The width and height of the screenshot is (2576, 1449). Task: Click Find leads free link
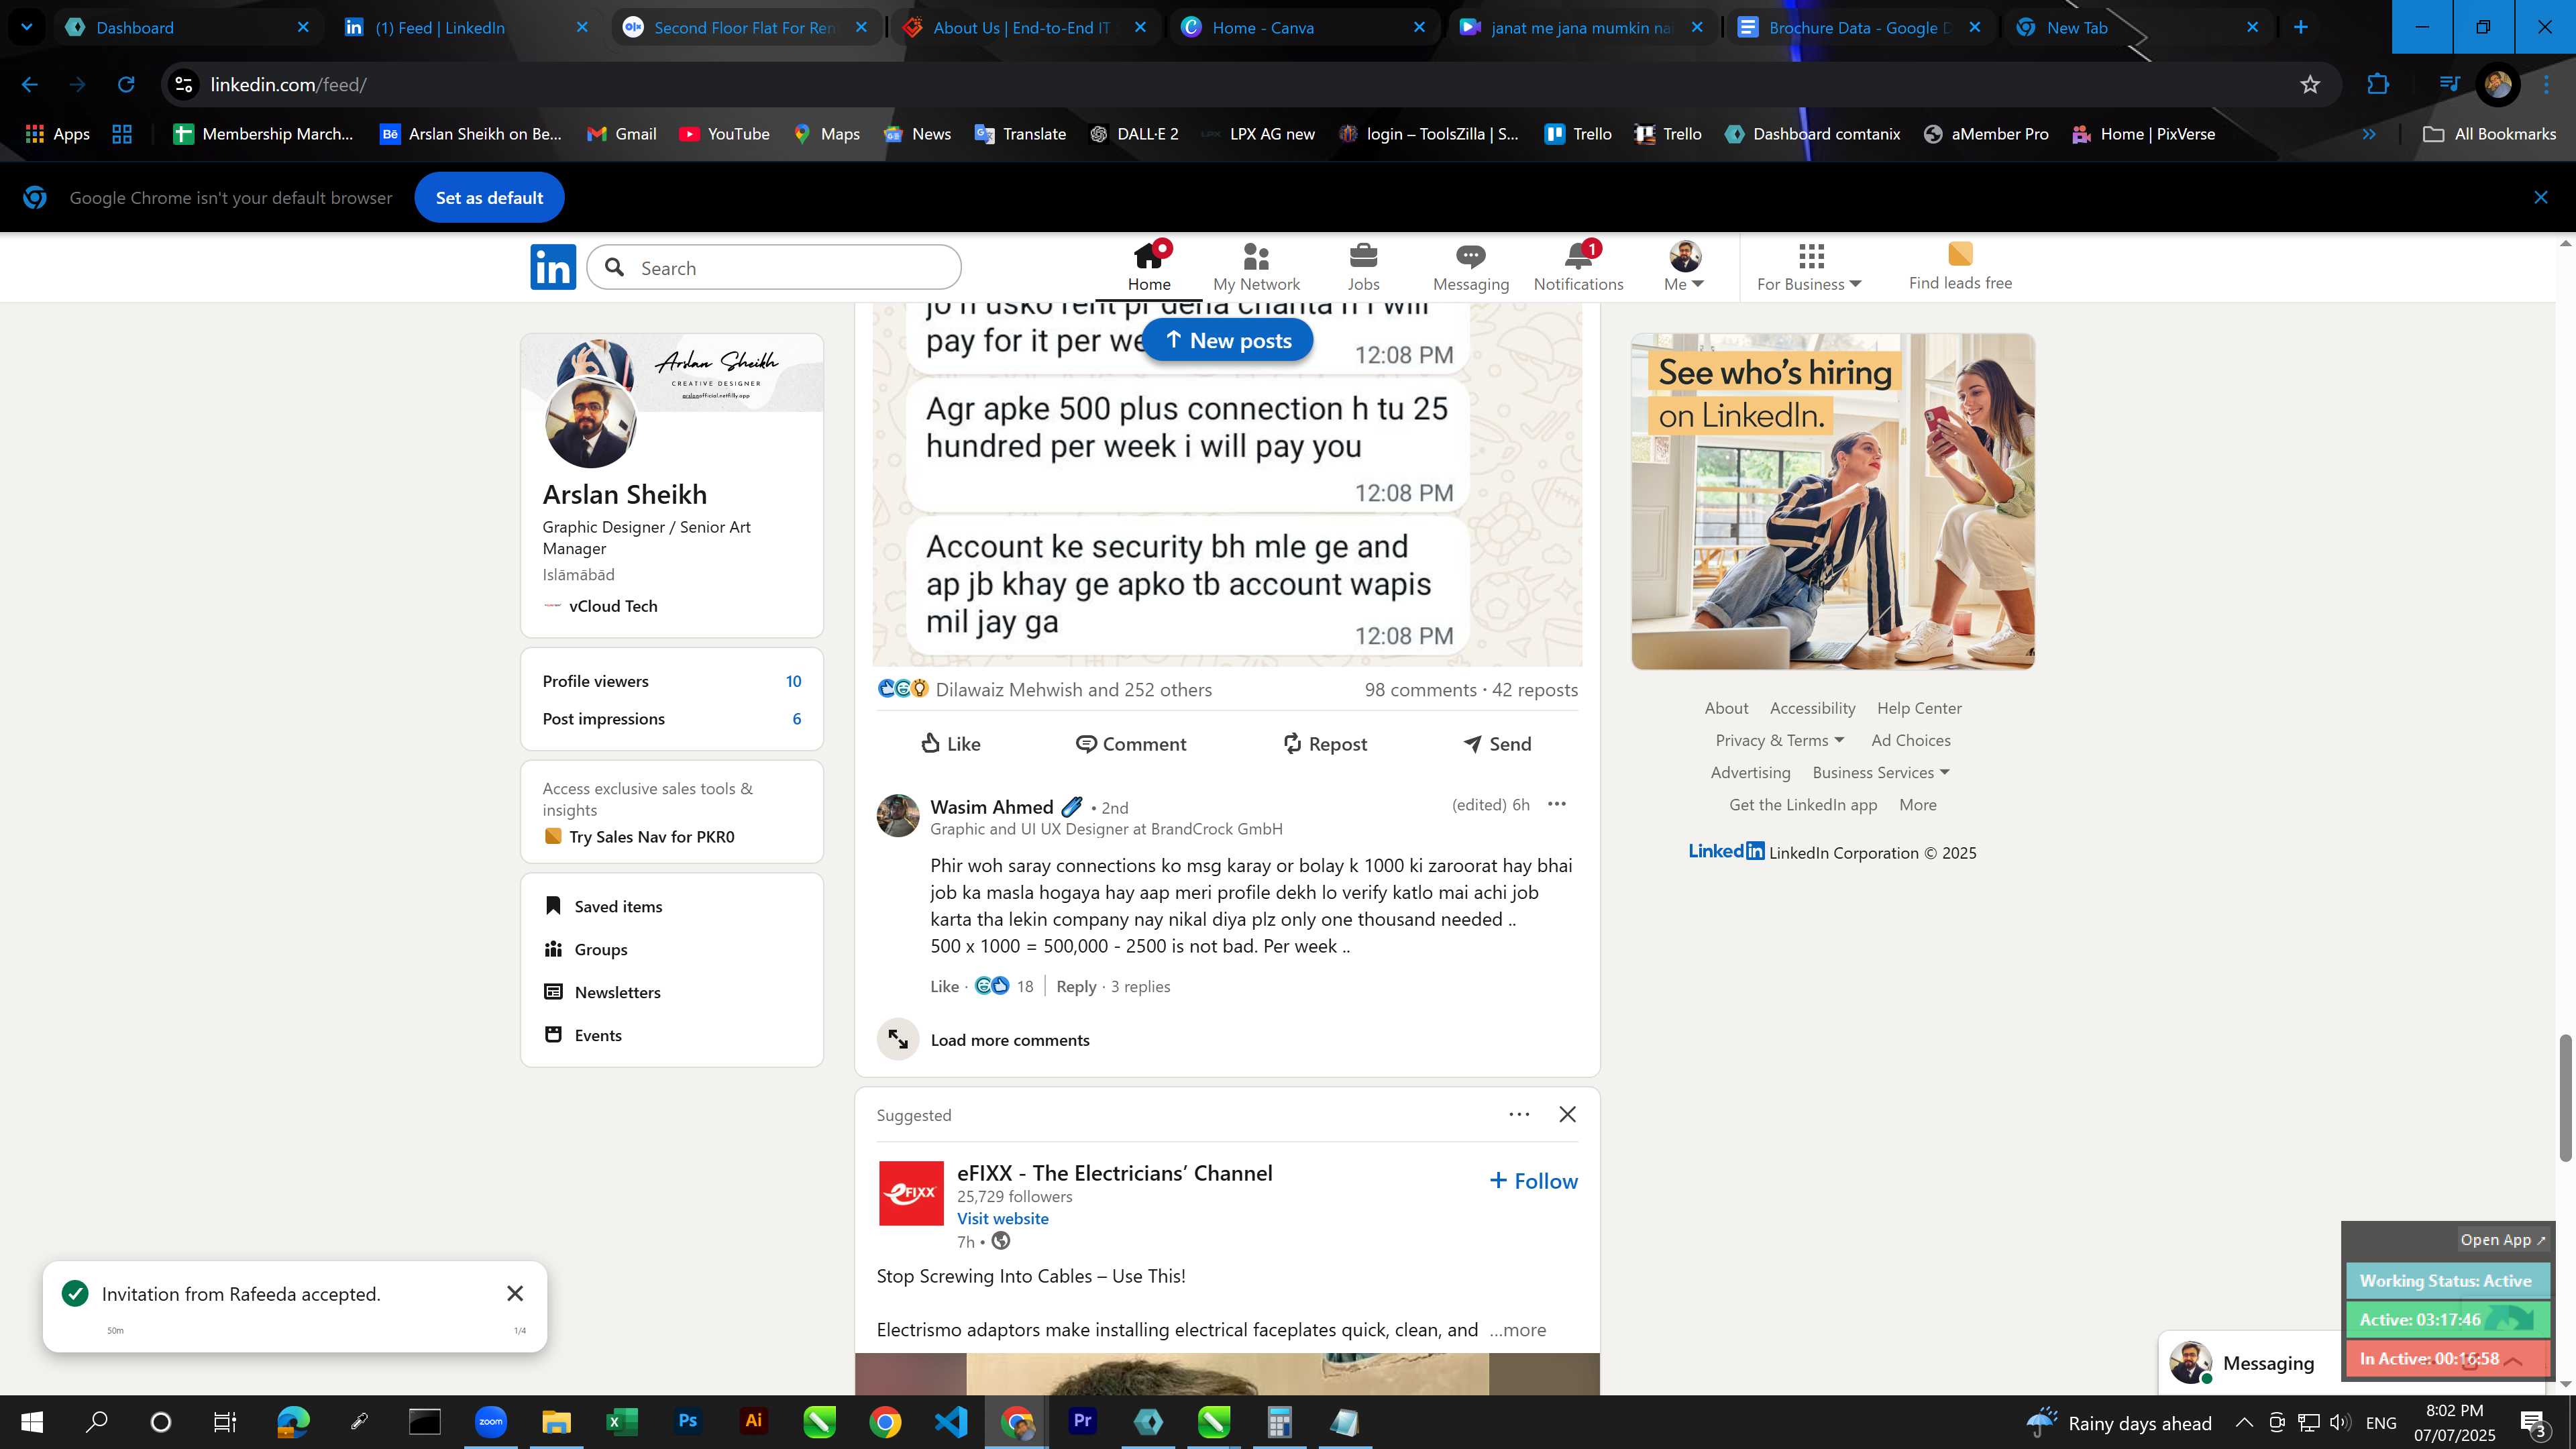(x=1960, y=267)
